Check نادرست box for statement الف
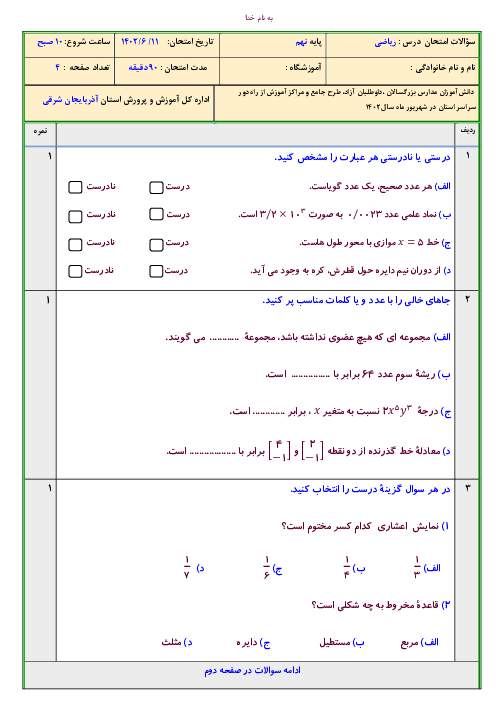Viewport: 496px width, 702px height. [75, 188]
